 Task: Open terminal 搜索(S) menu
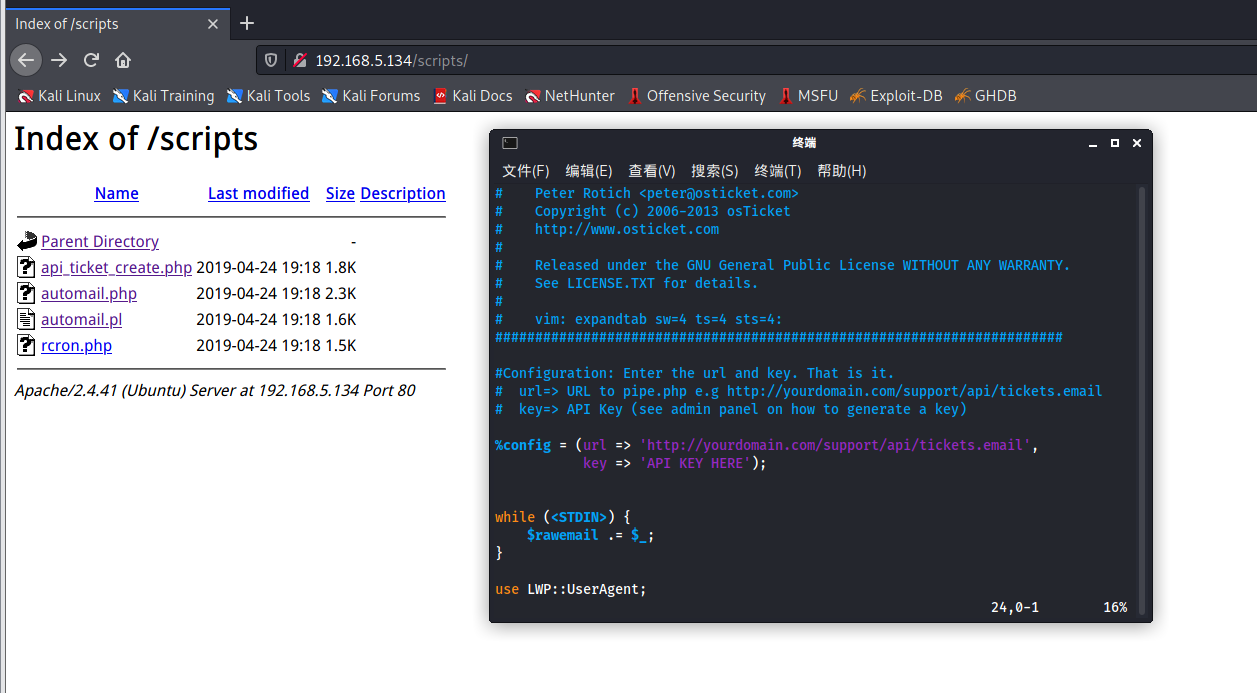(715, 171)
